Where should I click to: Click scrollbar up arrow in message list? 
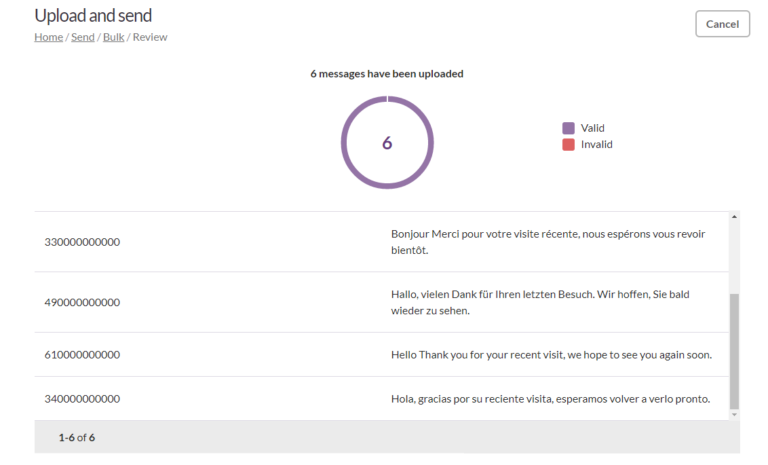tap(734, 216)
